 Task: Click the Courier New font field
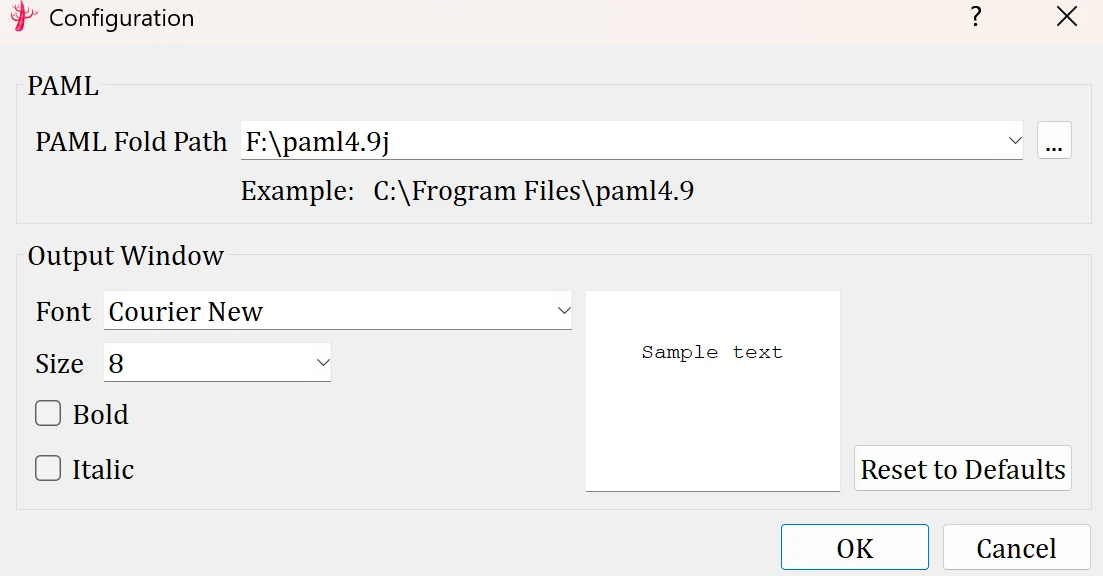tap(320, 311)
